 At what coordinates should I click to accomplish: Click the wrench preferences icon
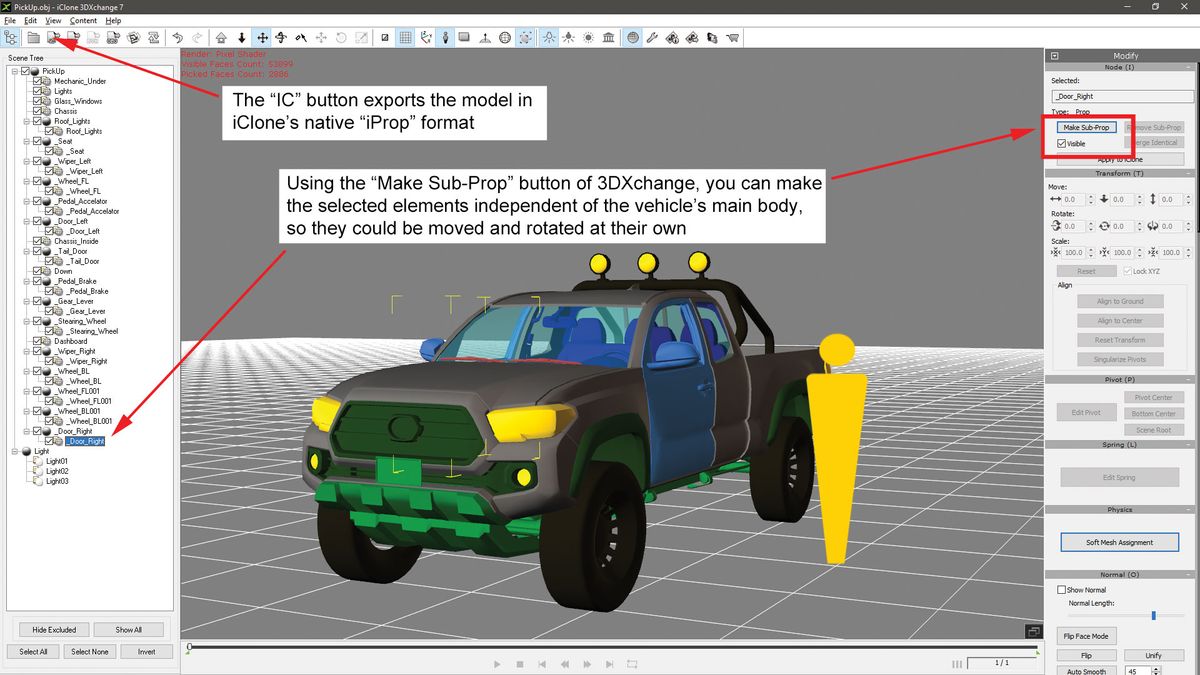pyautogui.click(x=652, y=37)
